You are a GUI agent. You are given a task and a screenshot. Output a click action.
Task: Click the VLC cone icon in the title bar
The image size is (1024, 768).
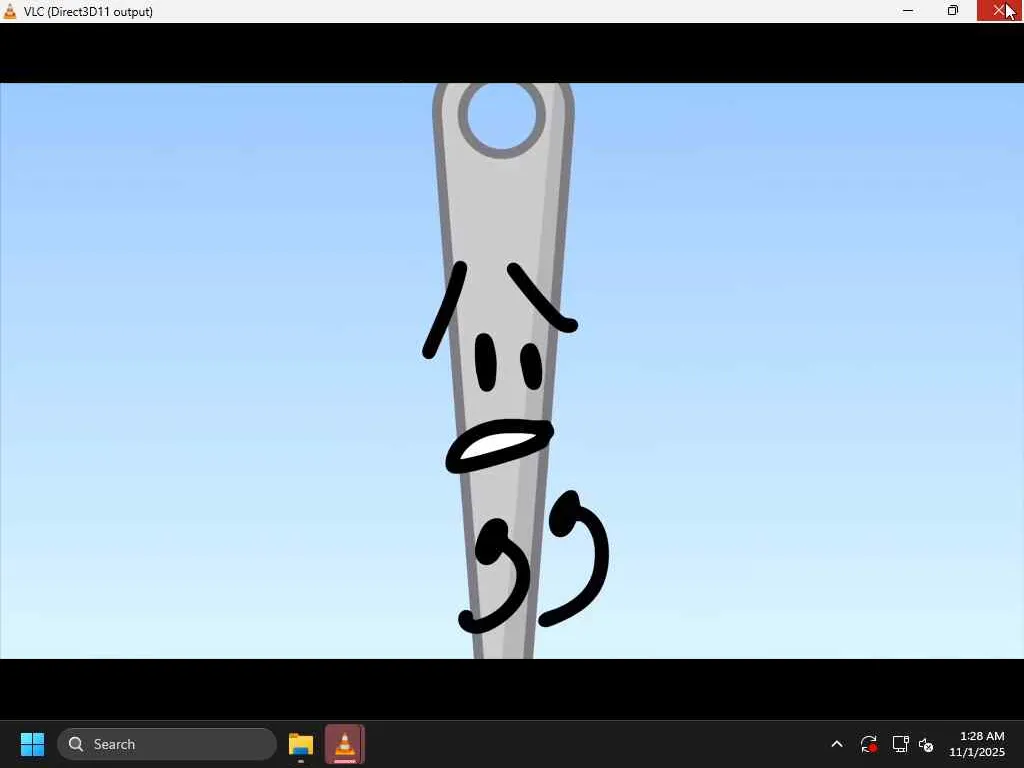click(x=10, y=11)
